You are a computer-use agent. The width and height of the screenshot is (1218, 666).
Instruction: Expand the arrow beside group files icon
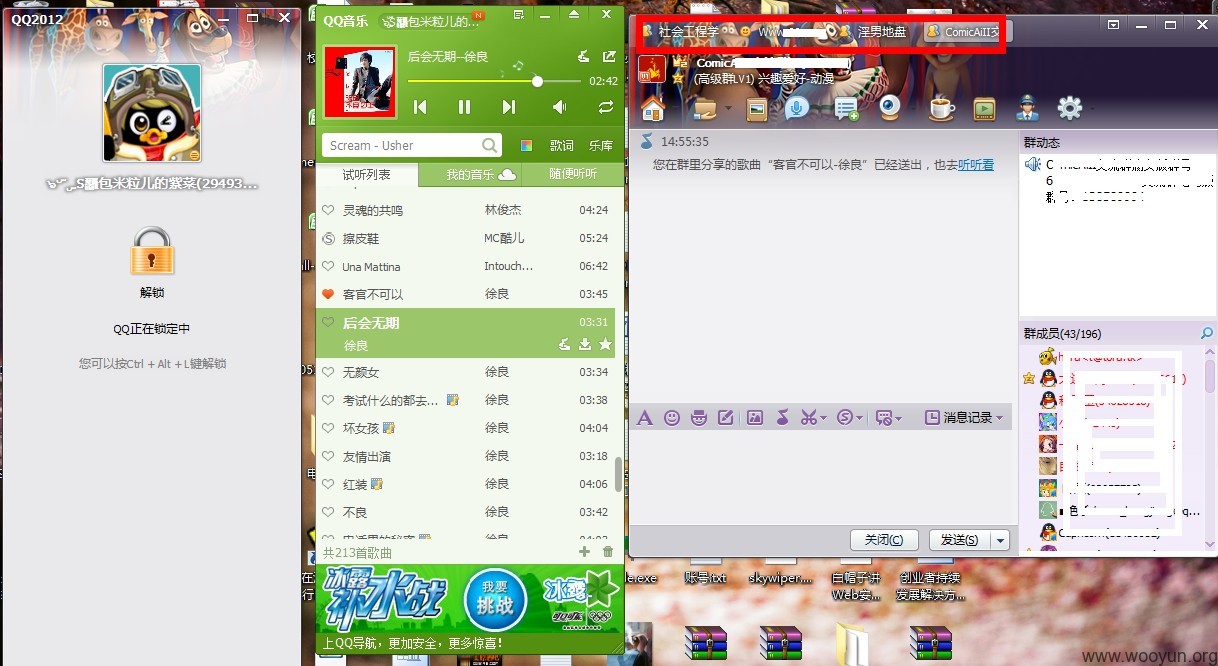pos(728,109)
